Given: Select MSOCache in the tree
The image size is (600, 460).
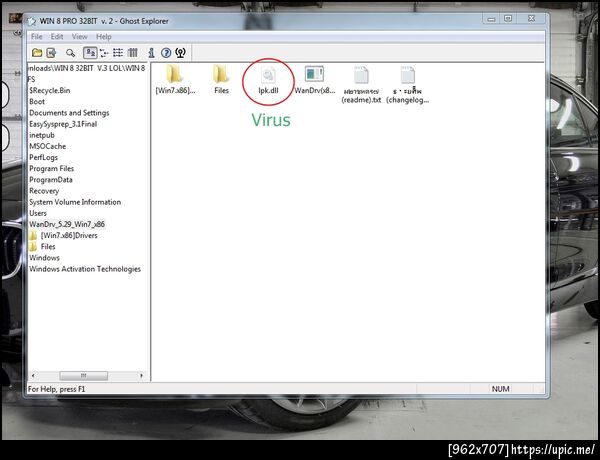Looking at the screenshot, I should coord(47,146).
